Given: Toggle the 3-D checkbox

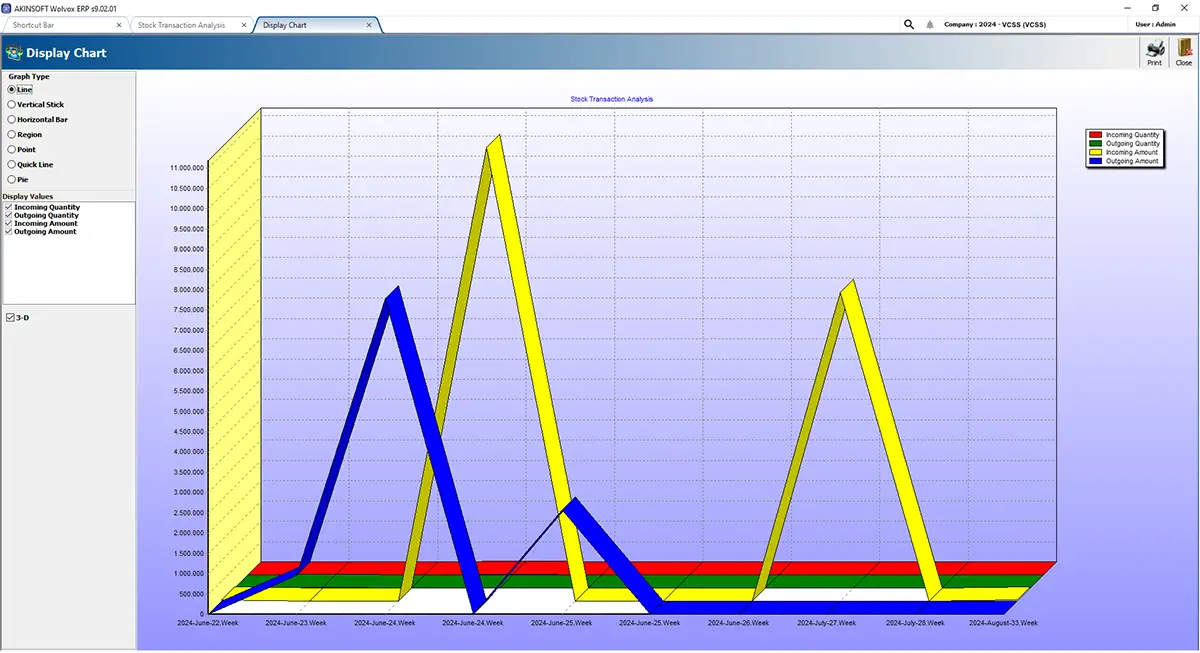Looking at the screenshot, I should tap(10, 317).
